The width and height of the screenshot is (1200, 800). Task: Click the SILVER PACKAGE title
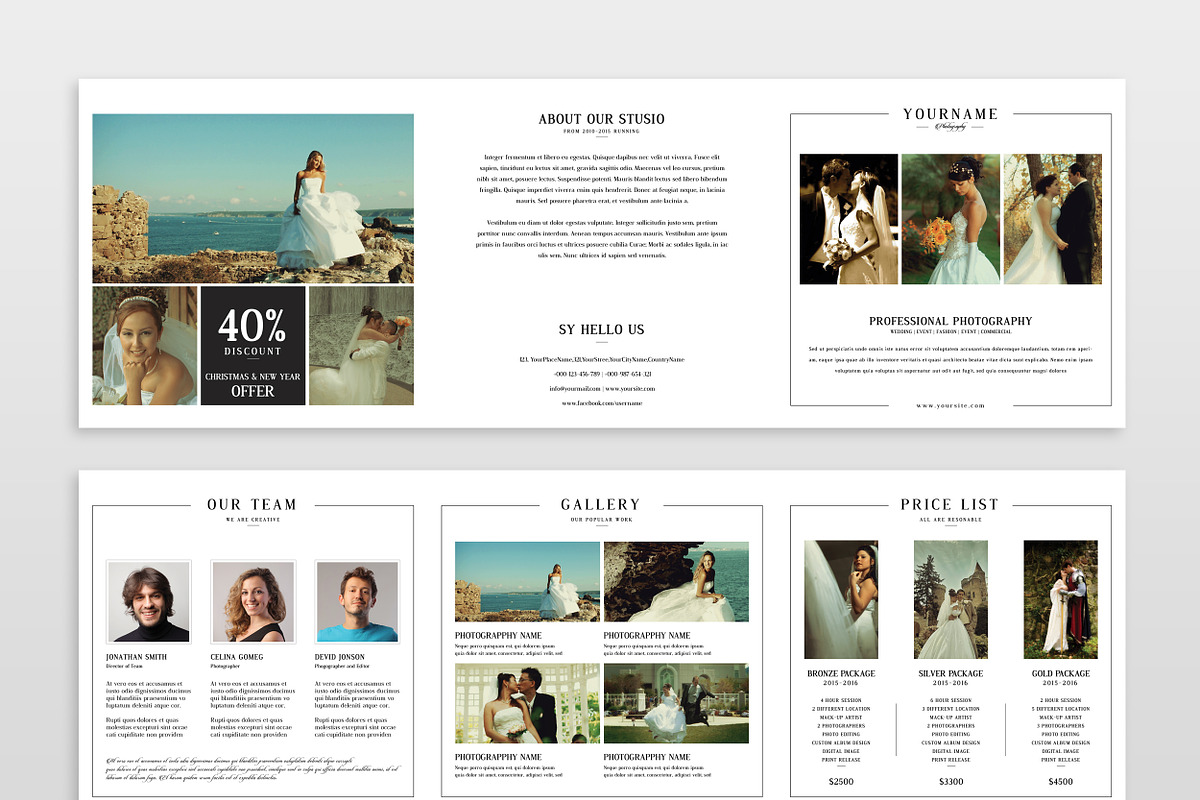click(x=951, y=674)
